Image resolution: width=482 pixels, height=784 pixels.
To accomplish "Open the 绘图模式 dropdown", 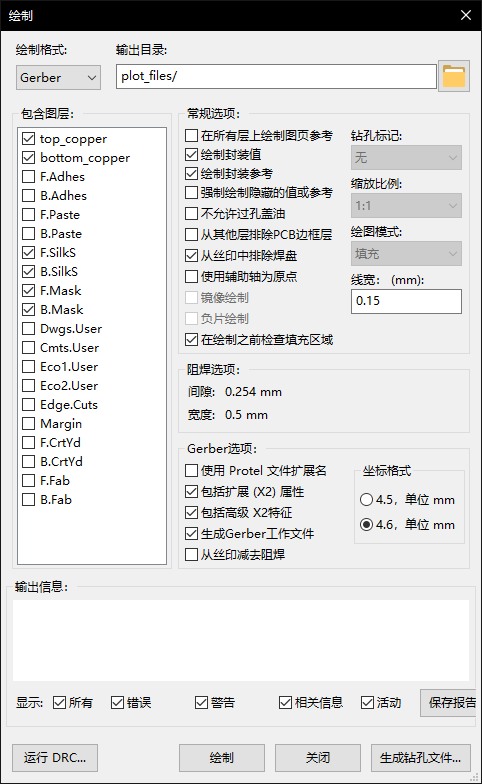I will (406, 254).
